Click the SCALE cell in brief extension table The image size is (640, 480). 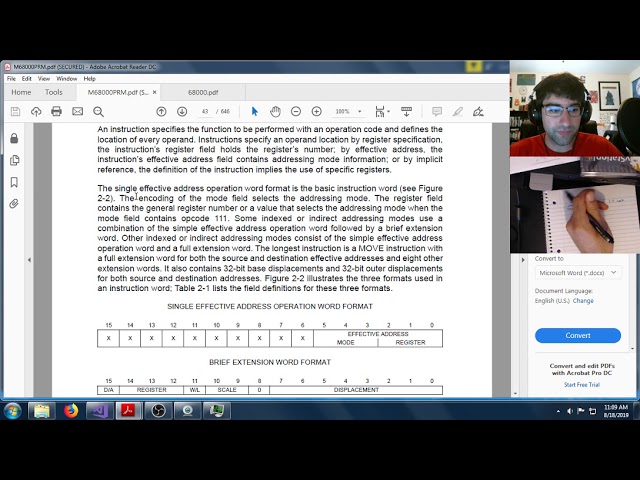coord(227,390)
